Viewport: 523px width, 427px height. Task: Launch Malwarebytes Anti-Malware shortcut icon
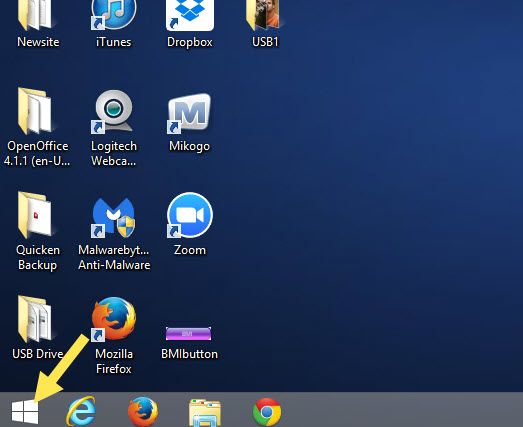[x=113, y=218]
